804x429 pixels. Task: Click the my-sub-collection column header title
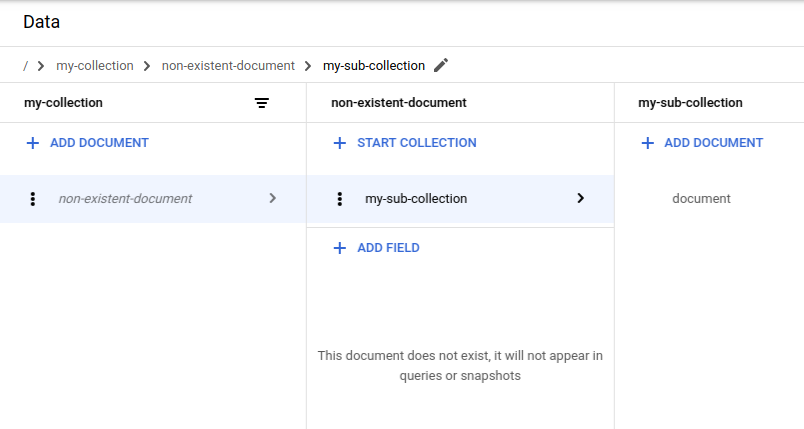coord(690,103)
